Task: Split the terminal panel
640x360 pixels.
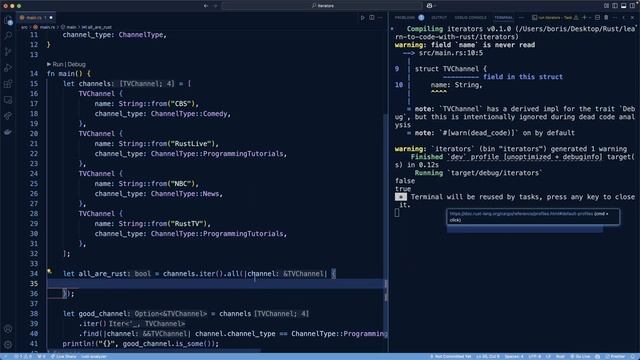Action: pos(597,18)
